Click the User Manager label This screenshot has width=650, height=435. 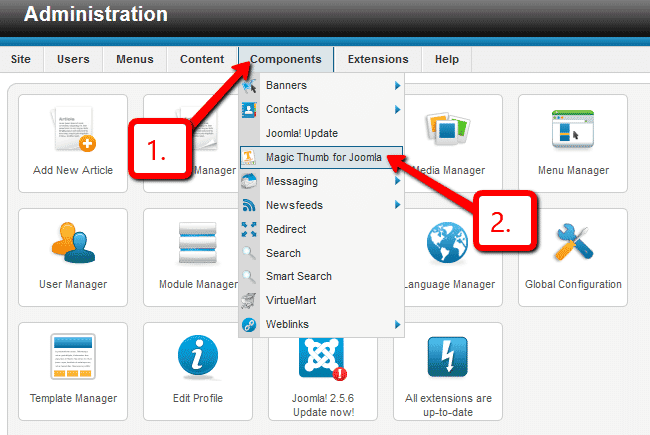[x=73, y=284]
